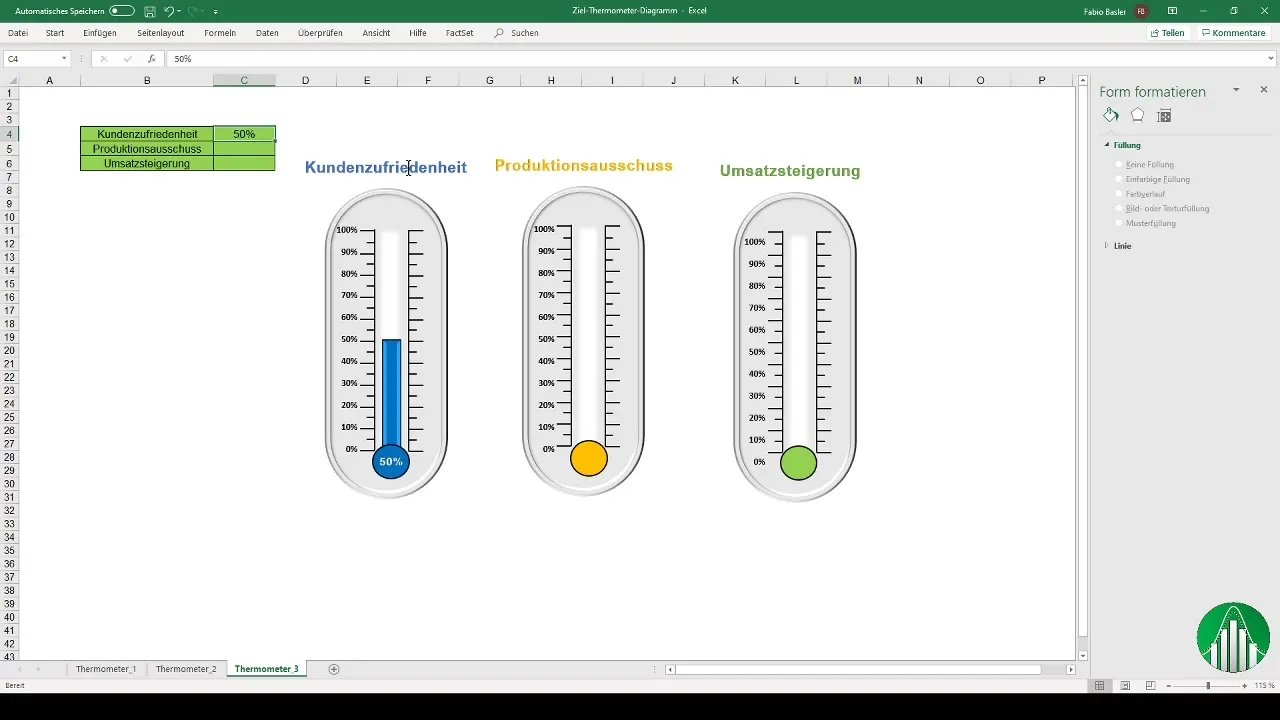Image resolution: width=1280 pixels, height=720 pixels.
Task: Open the Formeln tab
Action: (x=219, y=33)
